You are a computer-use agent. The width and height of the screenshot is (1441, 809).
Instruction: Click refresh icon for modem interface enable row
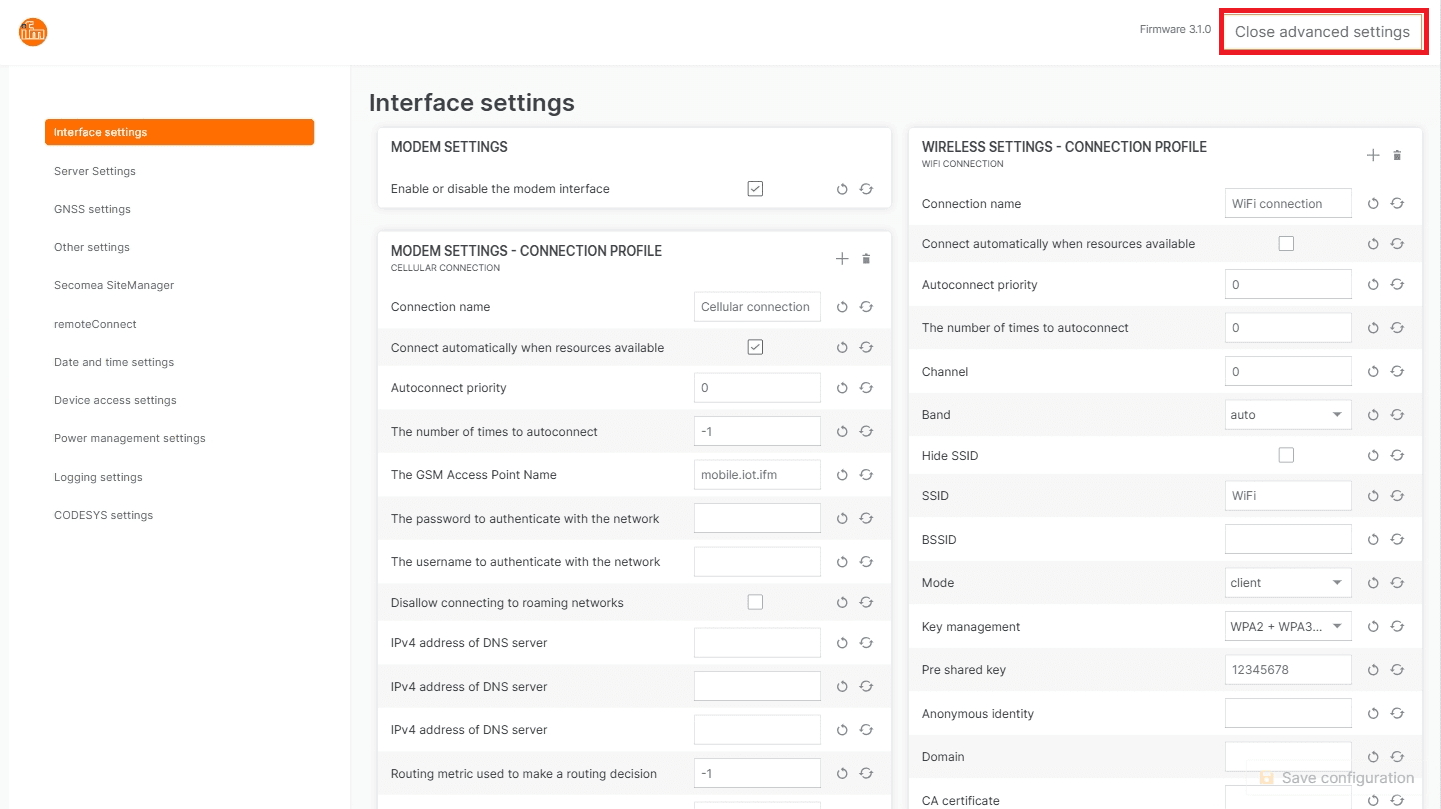coord(866,189)
